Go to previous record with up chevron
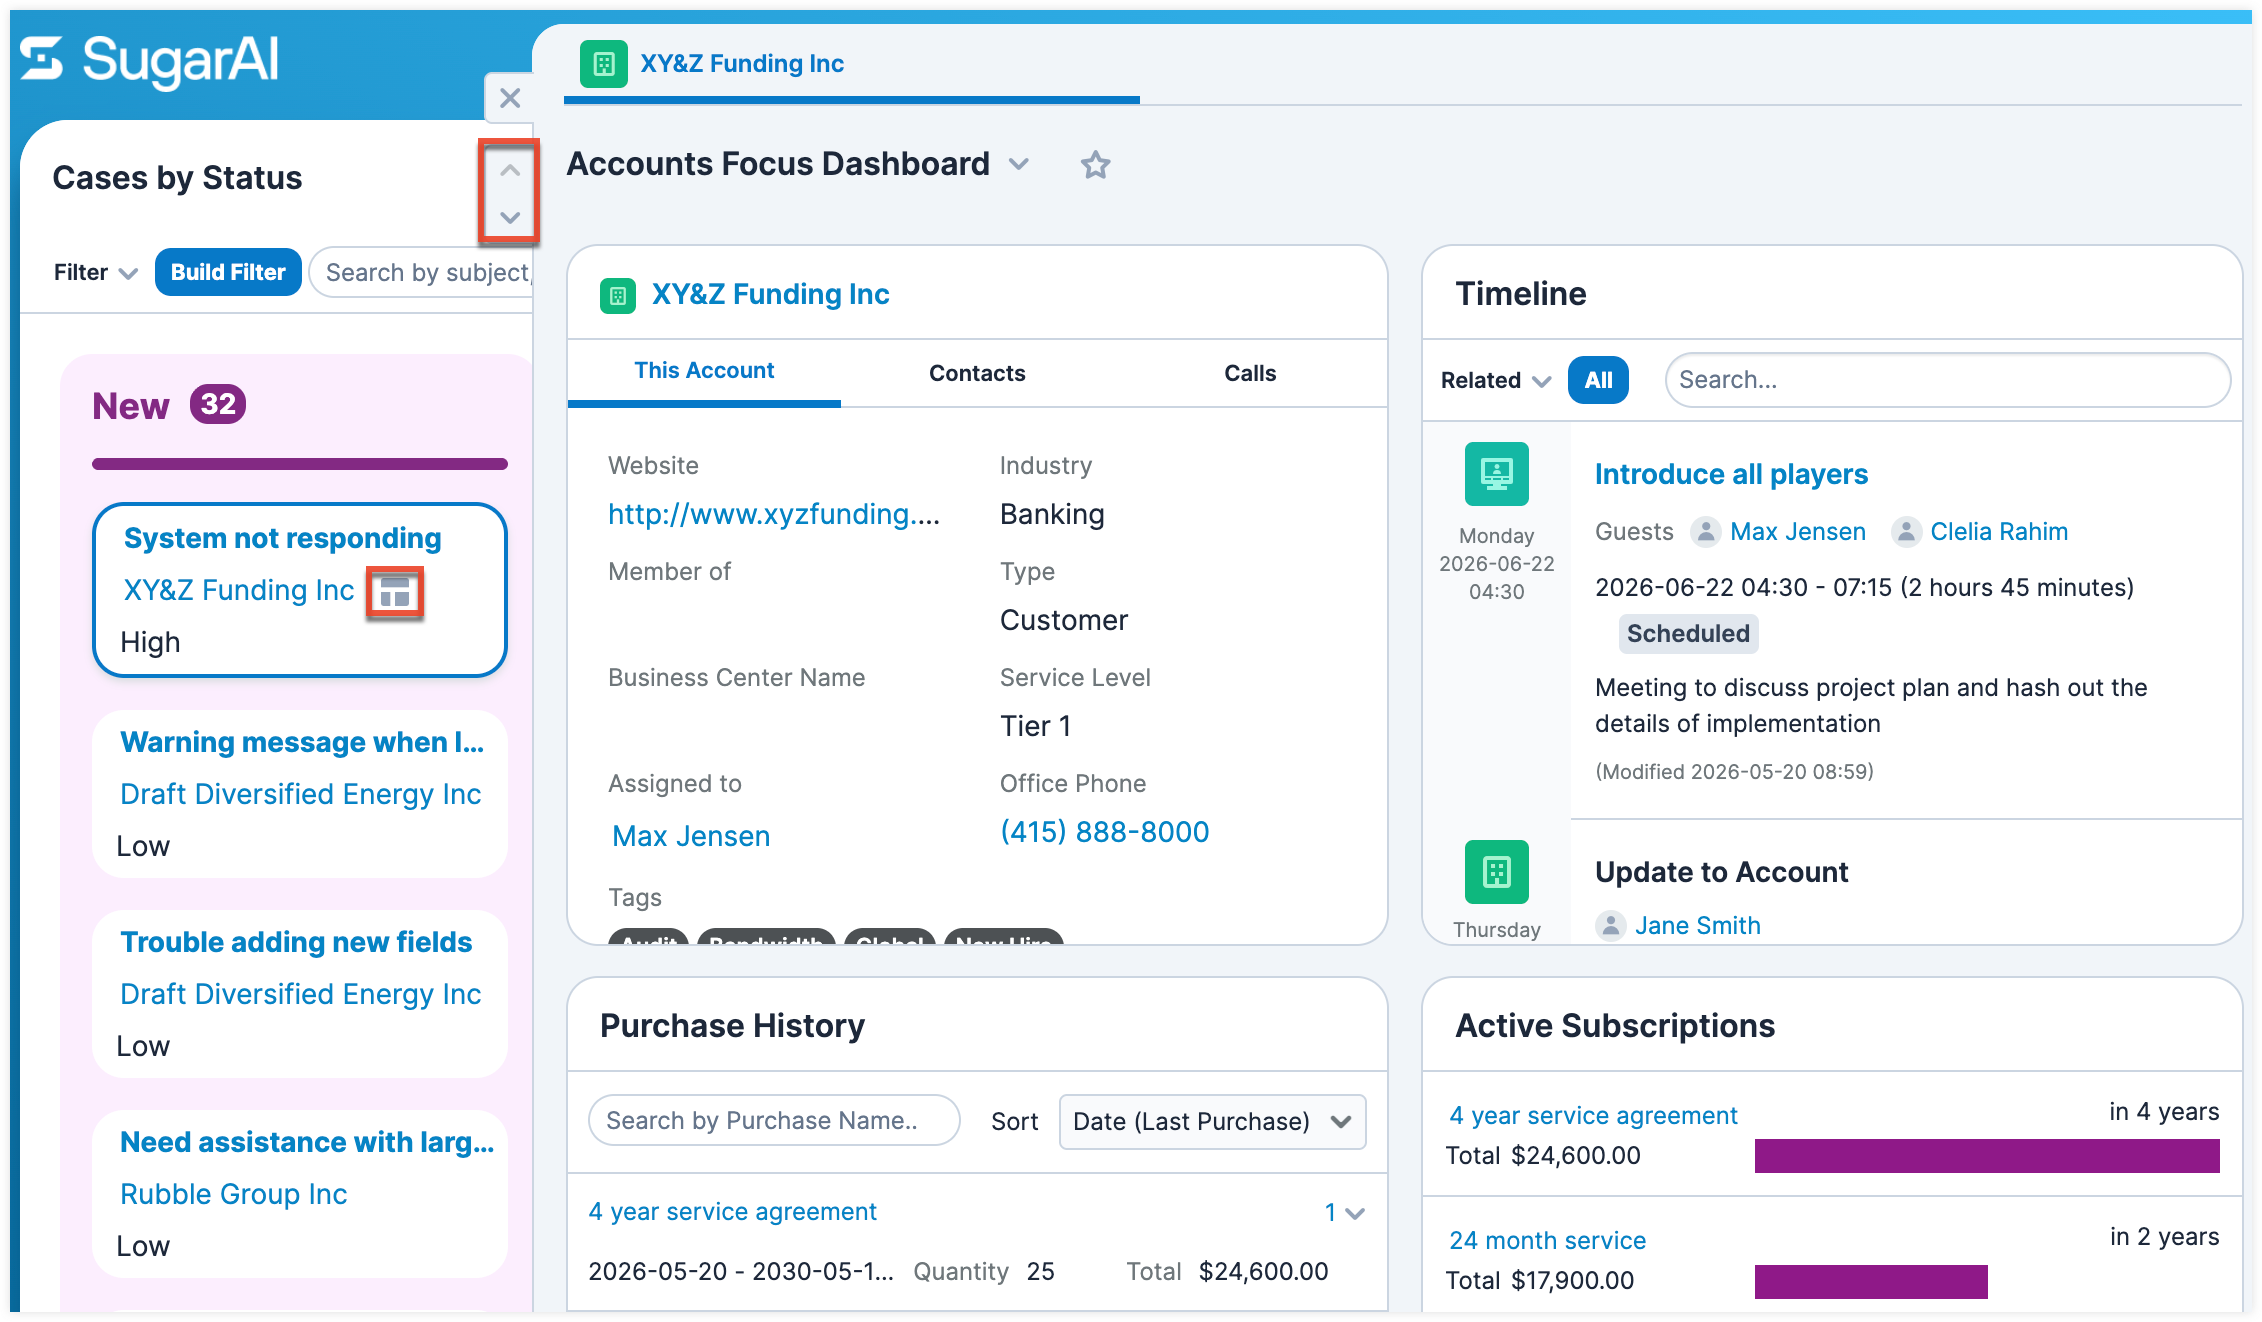Image resolution: width=2262 pixels, height=1322 pixels. [x=510, y=170]
